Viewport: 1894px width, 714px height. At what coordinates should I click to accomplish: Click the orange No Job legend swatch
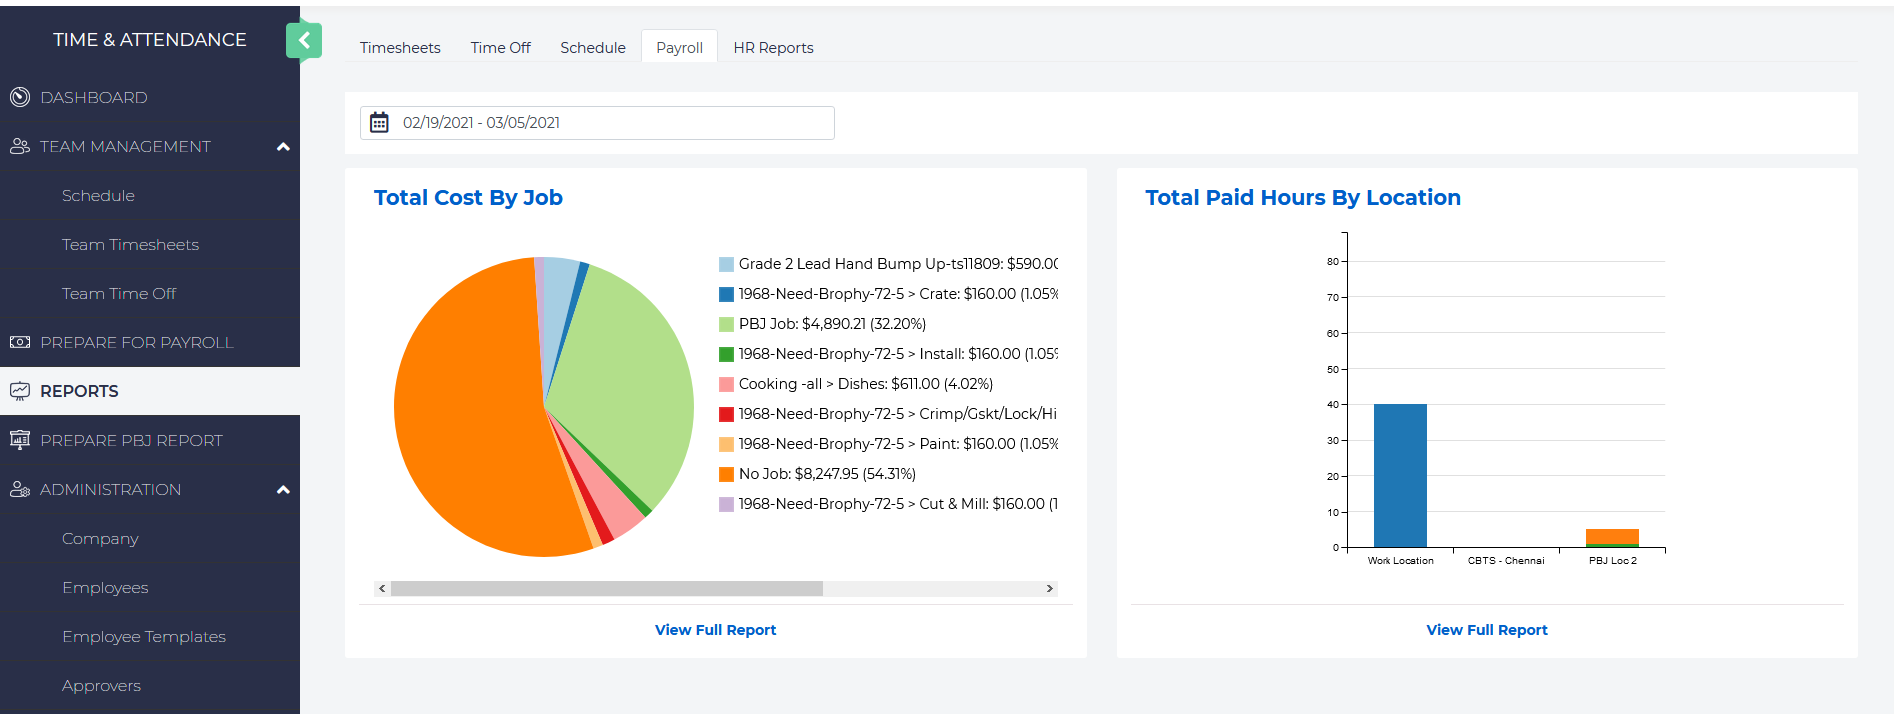(727, 474)
